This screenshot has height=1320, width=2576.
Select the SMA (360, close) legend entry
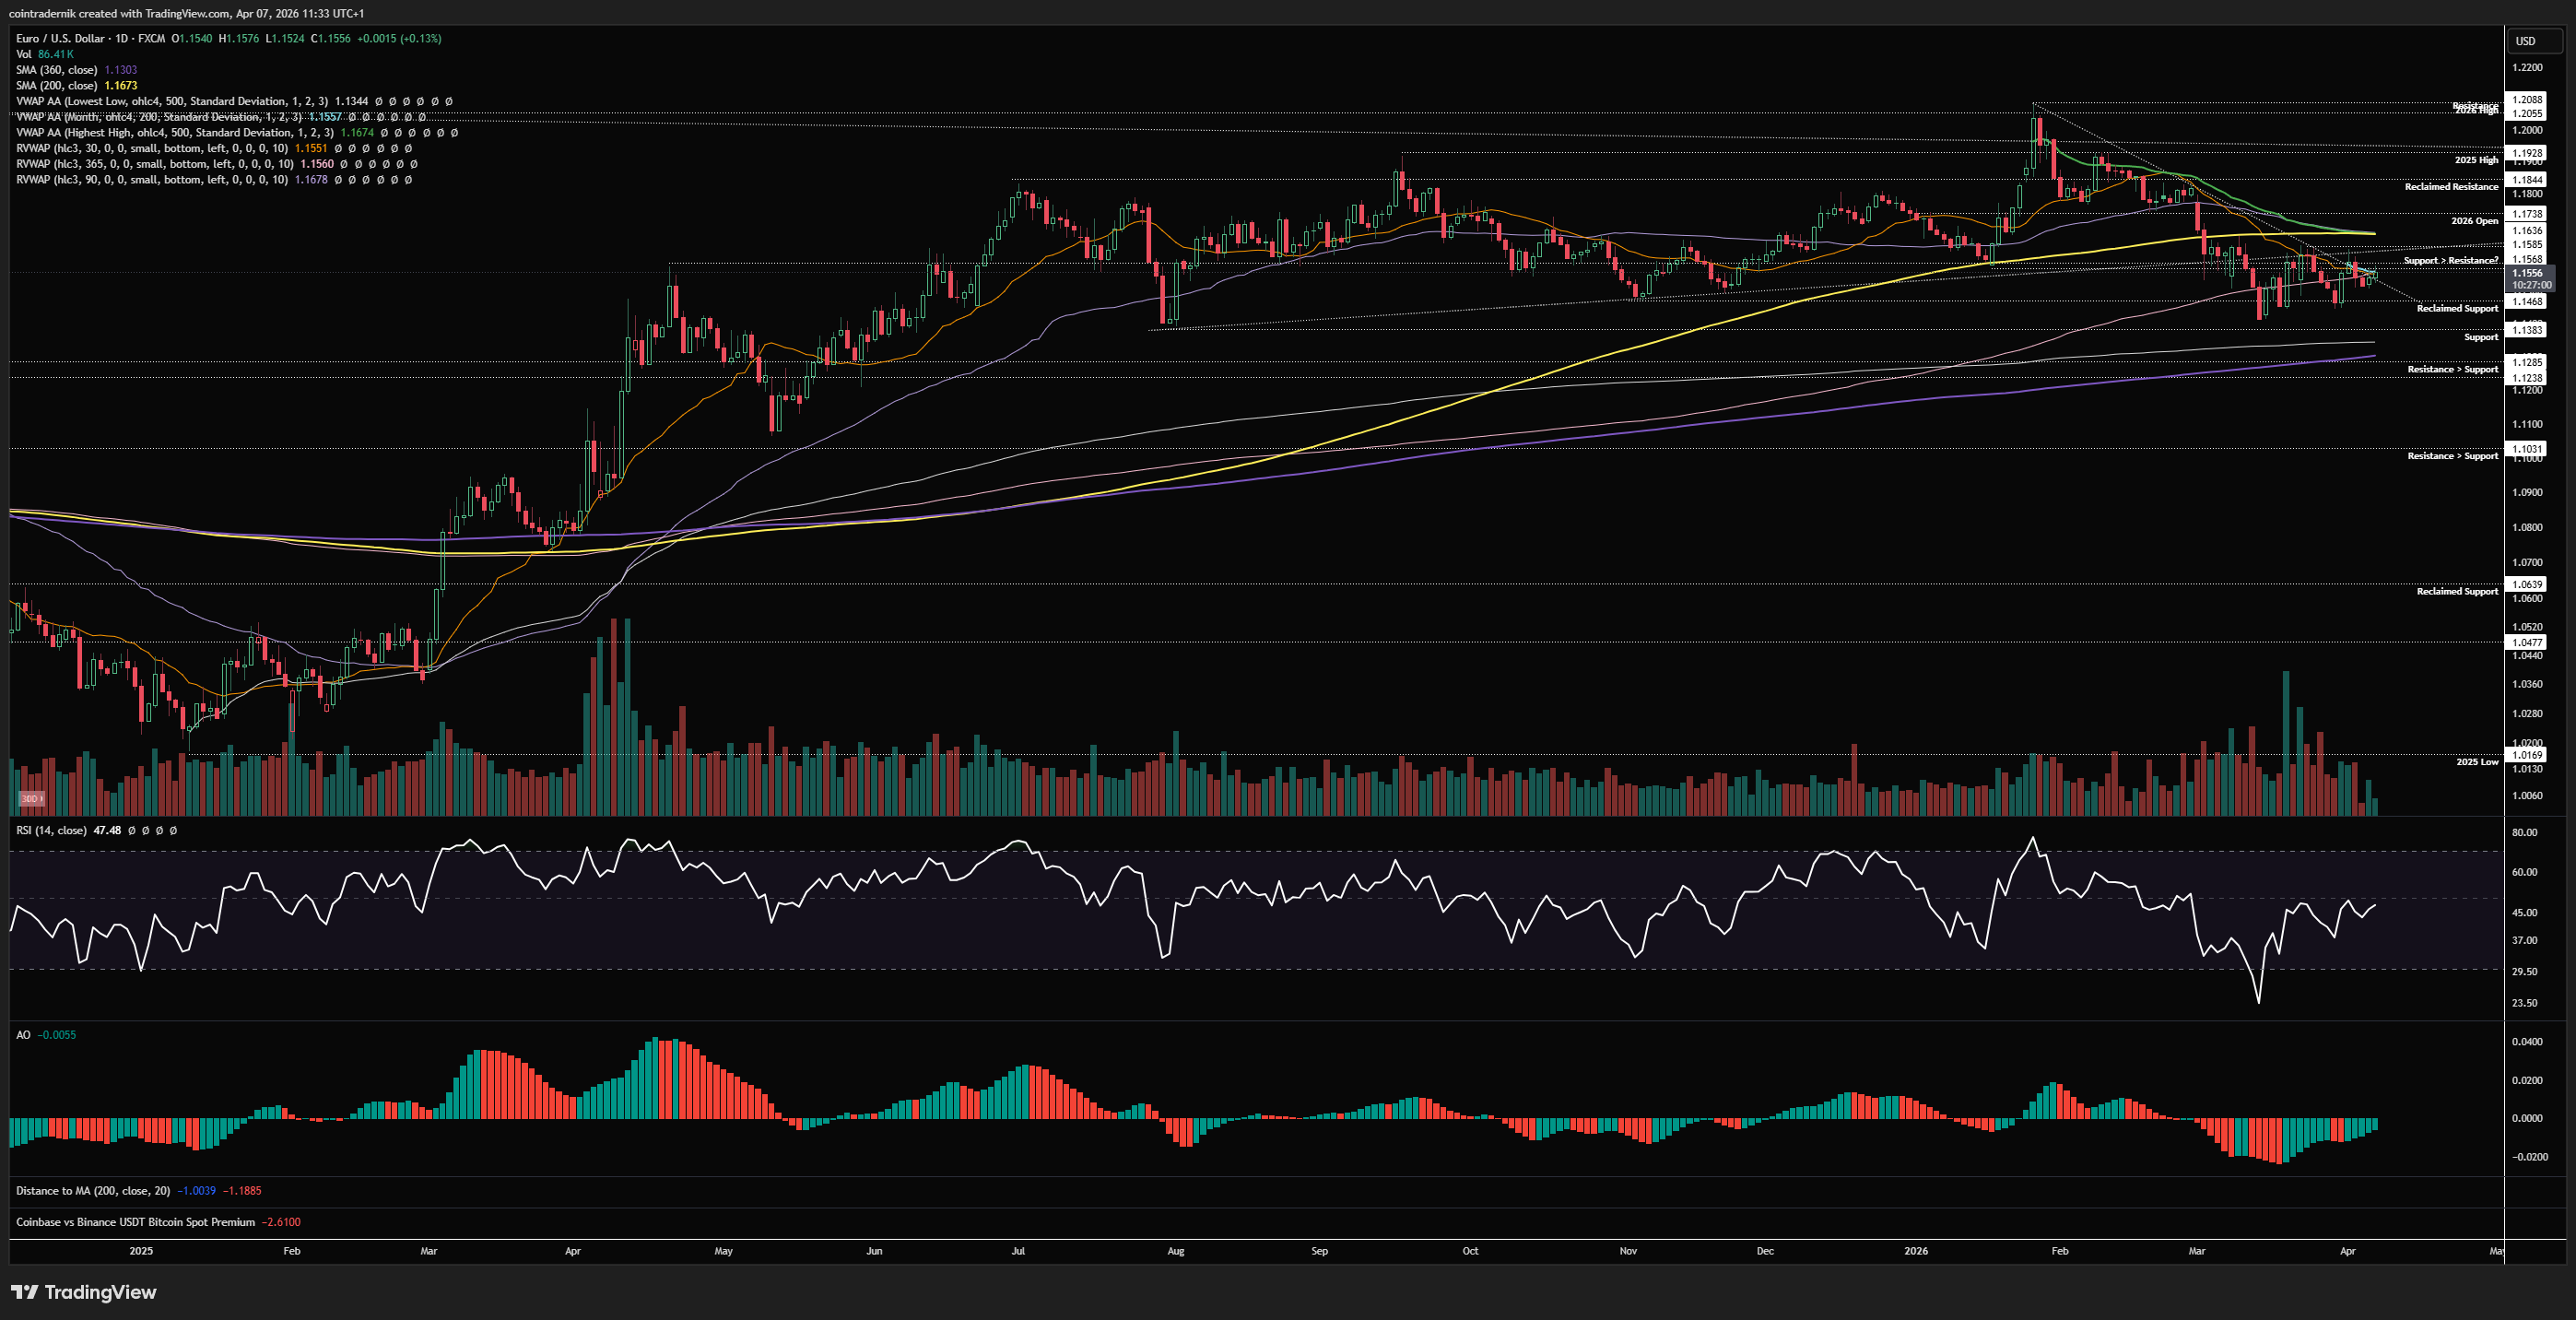coord(56,70)
